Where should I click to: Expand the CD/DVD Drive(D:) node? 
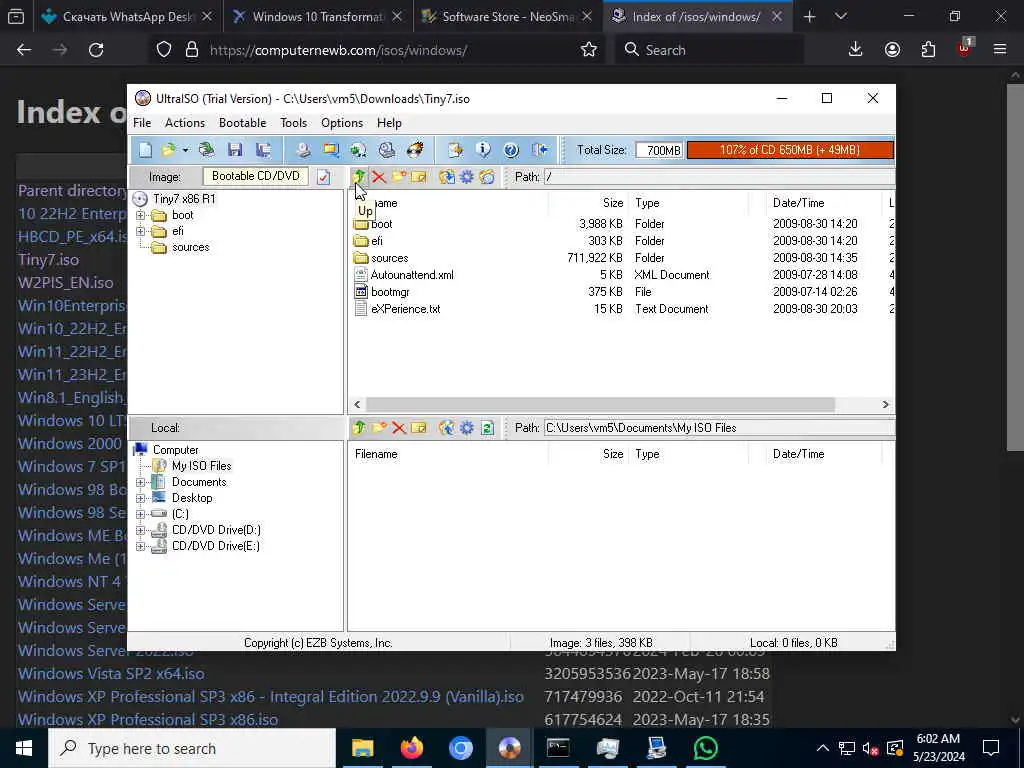pyautogui.click(x=140, y=530)
